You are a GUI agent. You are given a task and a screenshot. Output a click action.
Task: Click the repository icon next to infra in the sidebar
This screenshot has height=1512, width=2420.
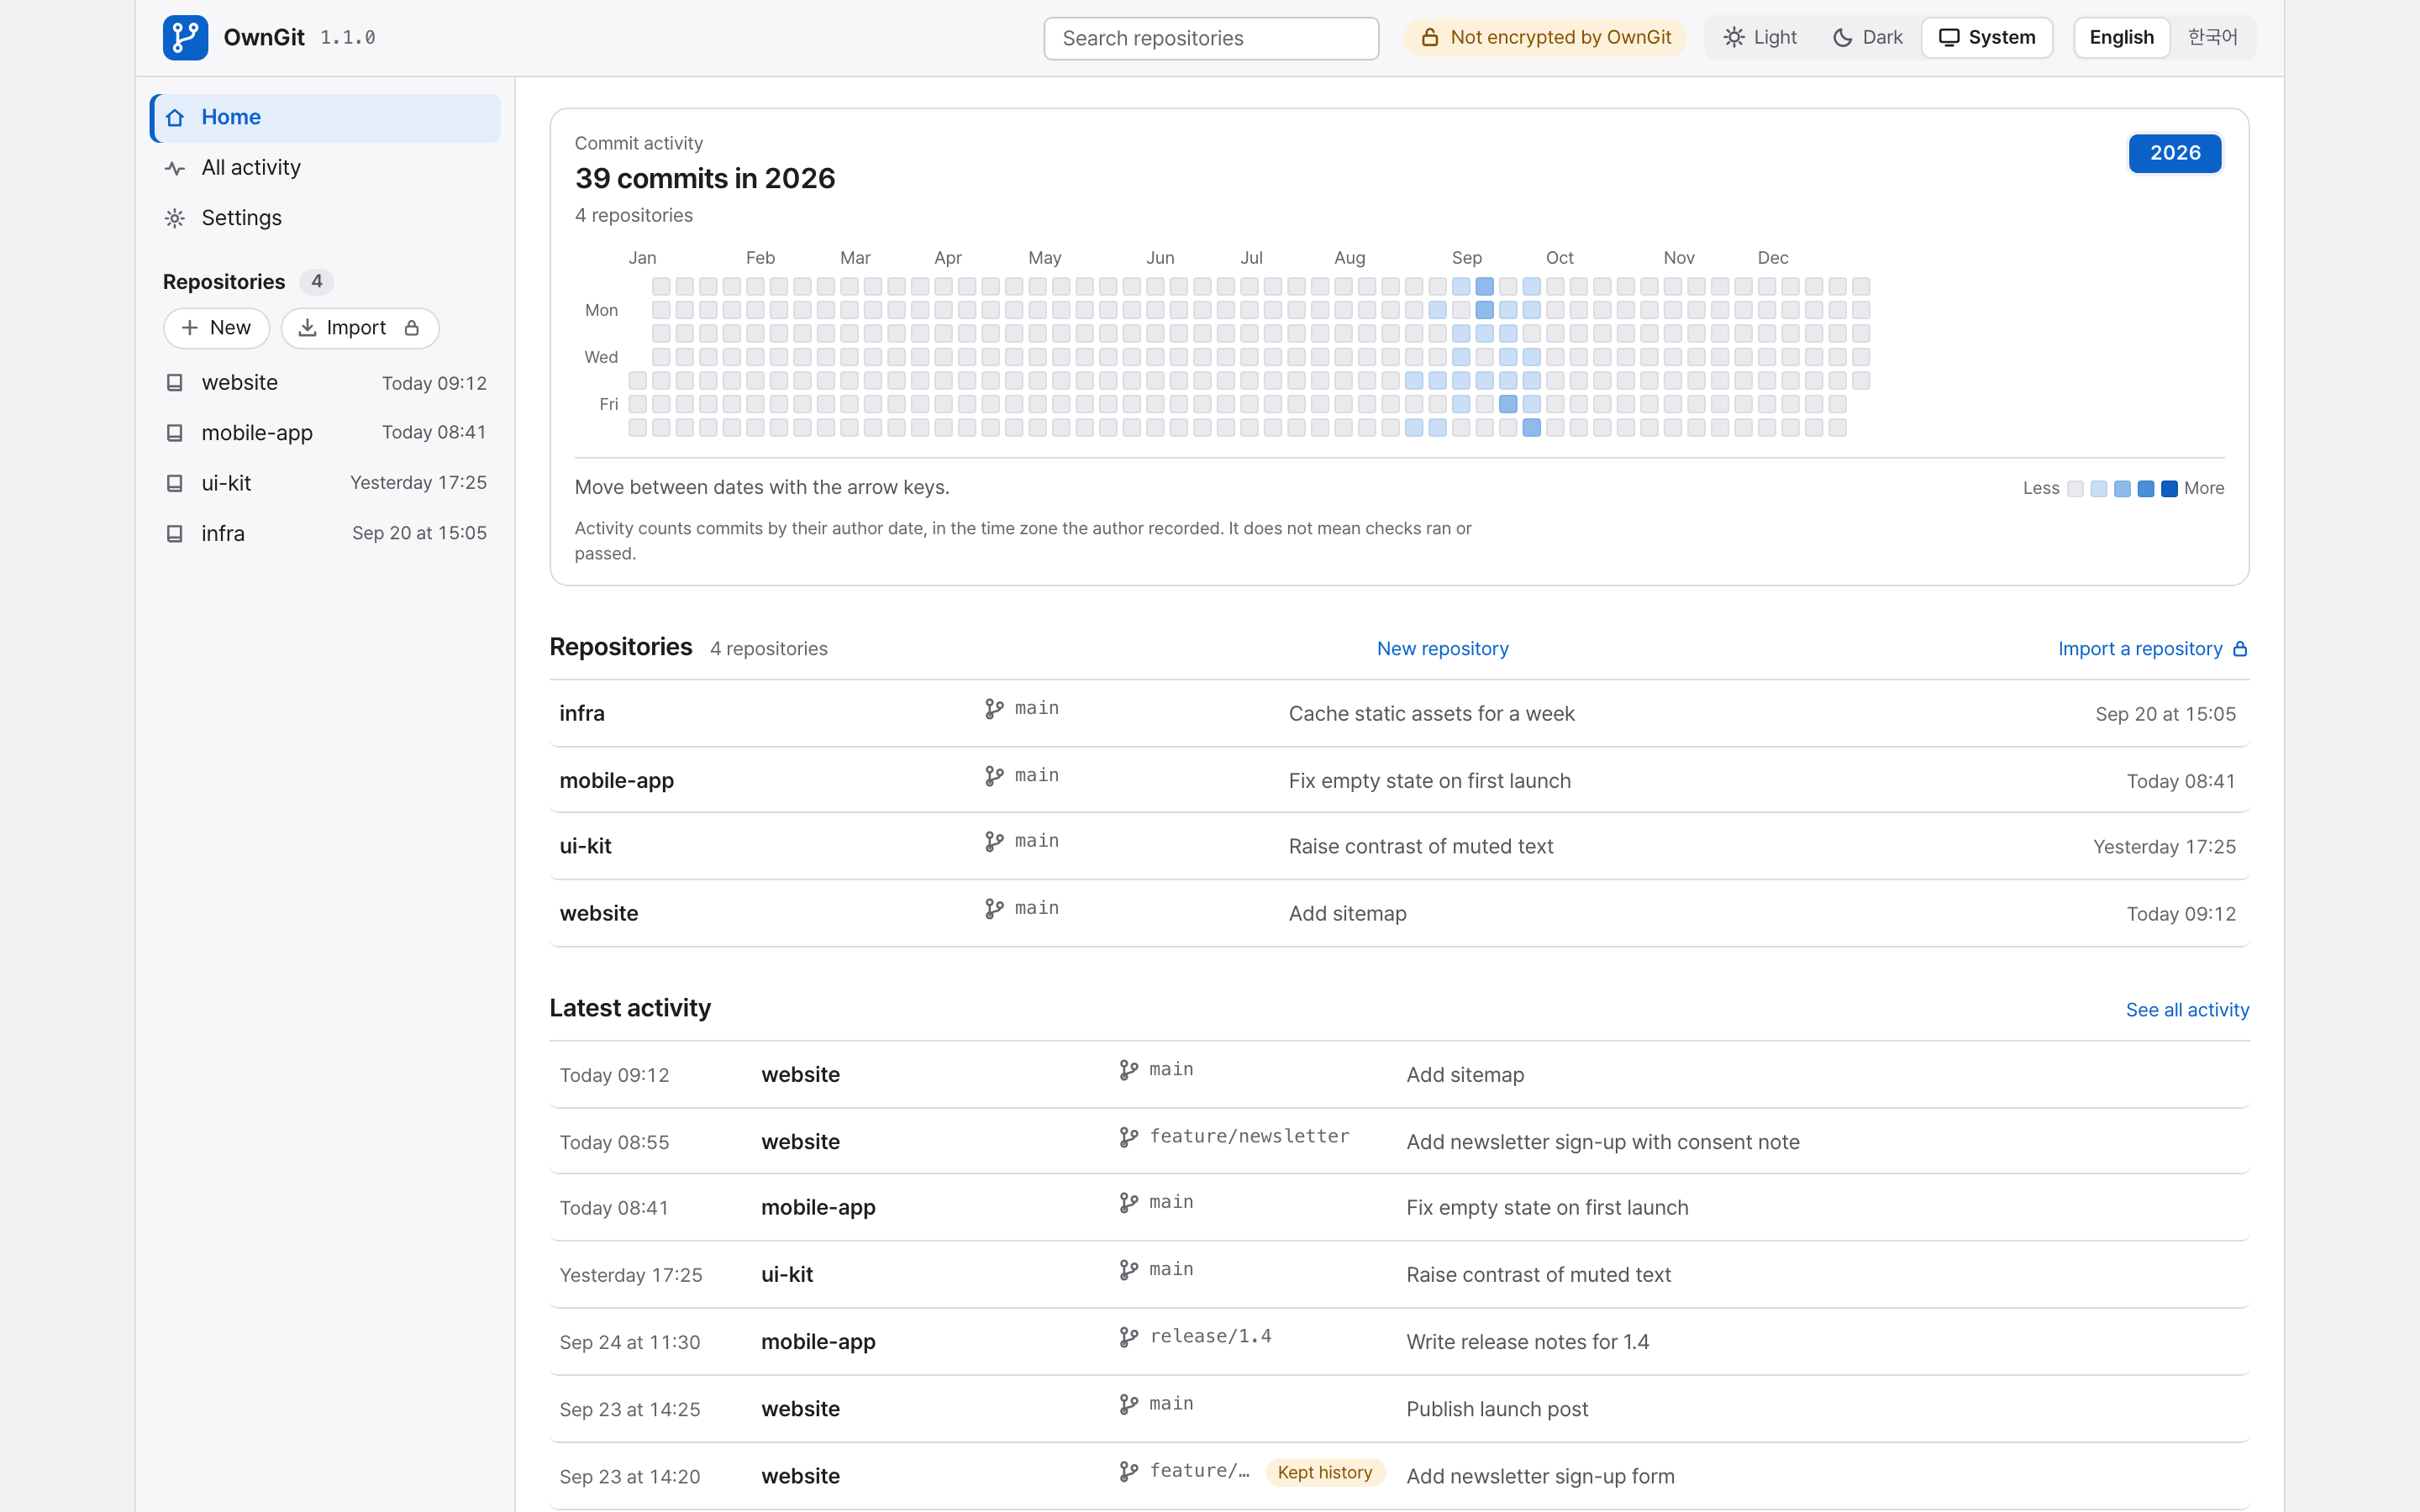click(175, 534)
